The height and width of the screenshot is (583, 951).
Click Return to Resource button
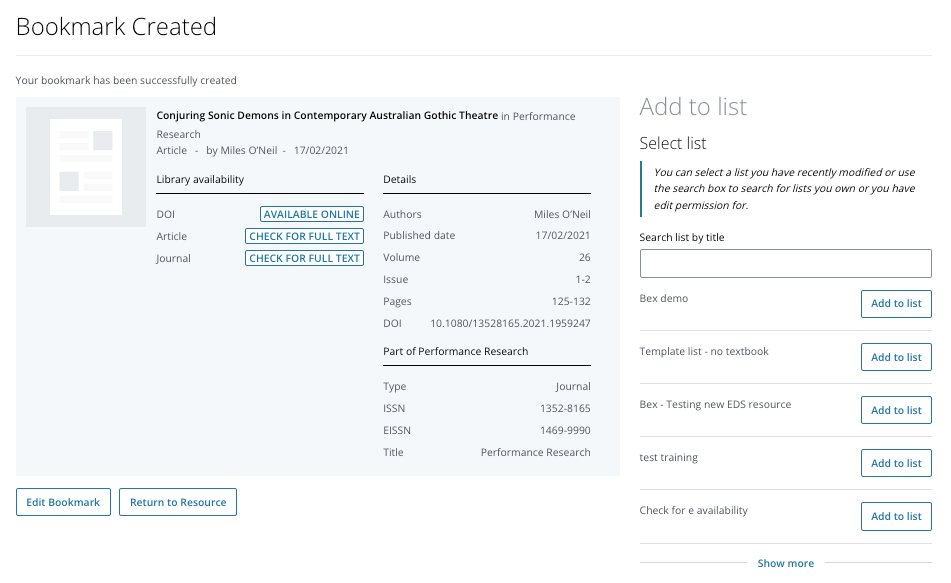(178, 502)
